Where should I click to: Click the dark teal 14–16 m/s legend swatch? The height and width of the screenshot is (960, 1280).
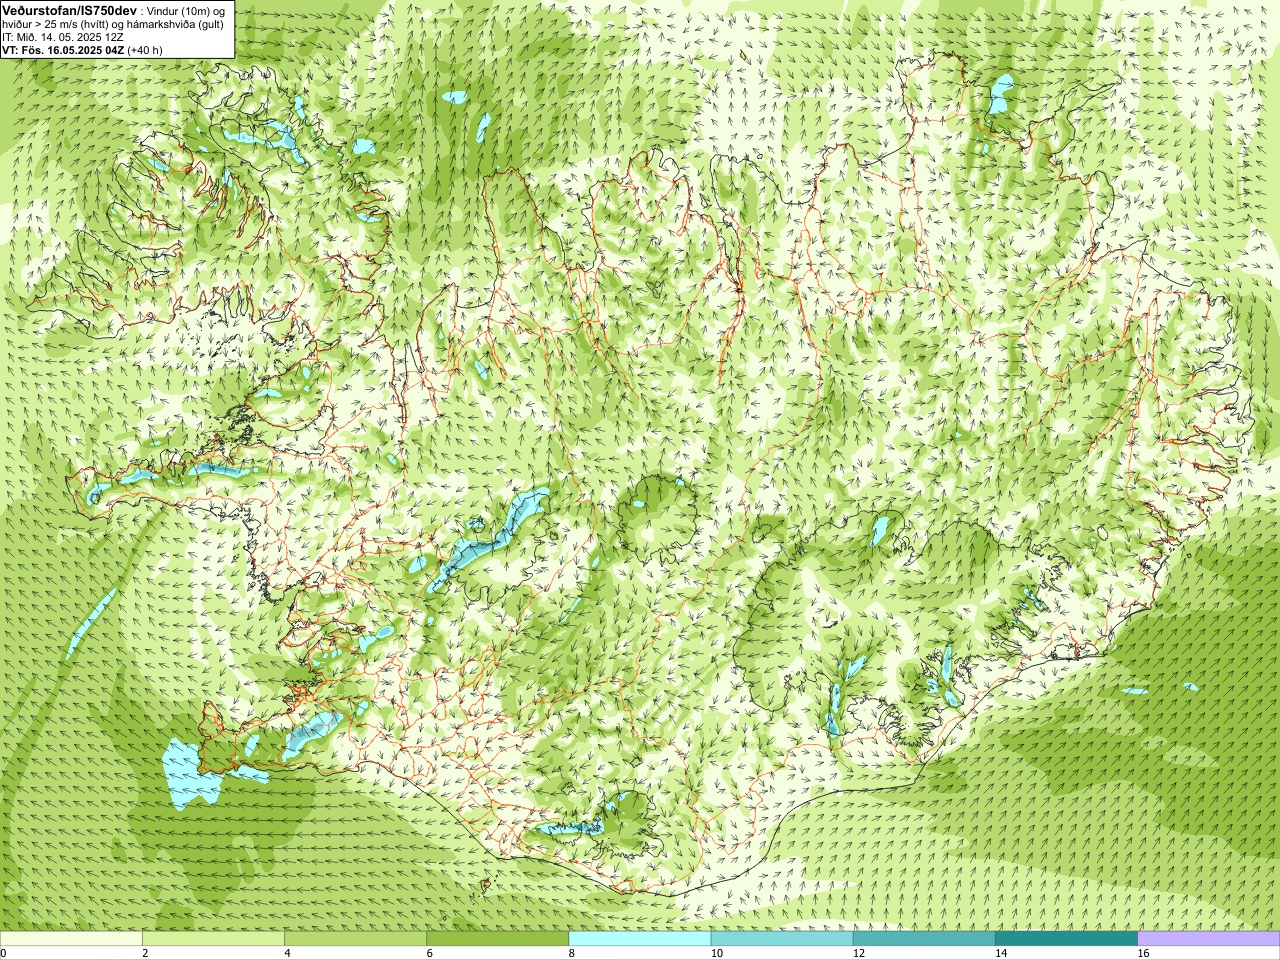click(x=1066, y=939)
